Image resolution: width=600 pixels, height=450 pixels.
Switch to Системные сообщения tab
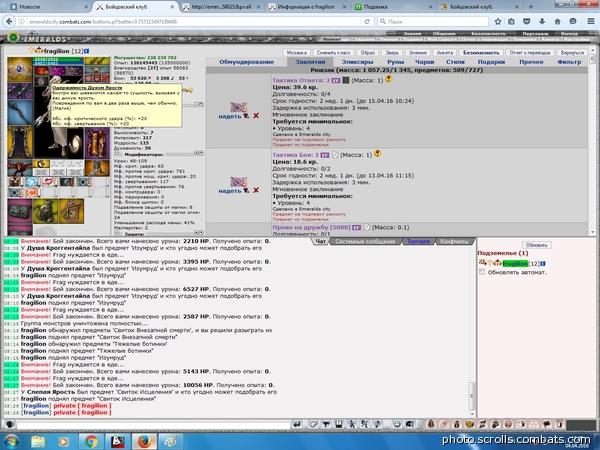pos(365,241)
